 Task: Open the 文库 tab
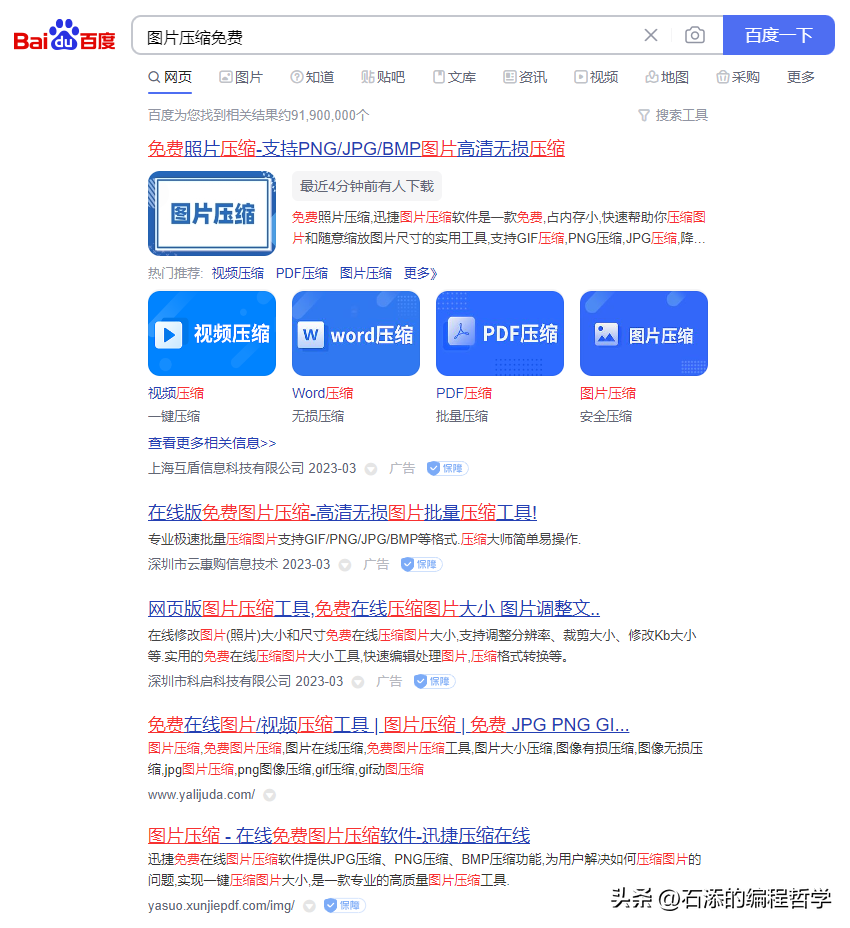point(454,78)
